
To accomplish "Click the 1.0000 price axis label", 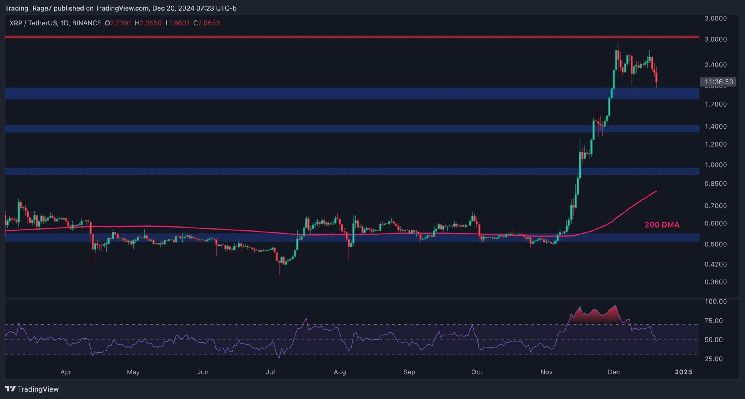I will point(715,165).
